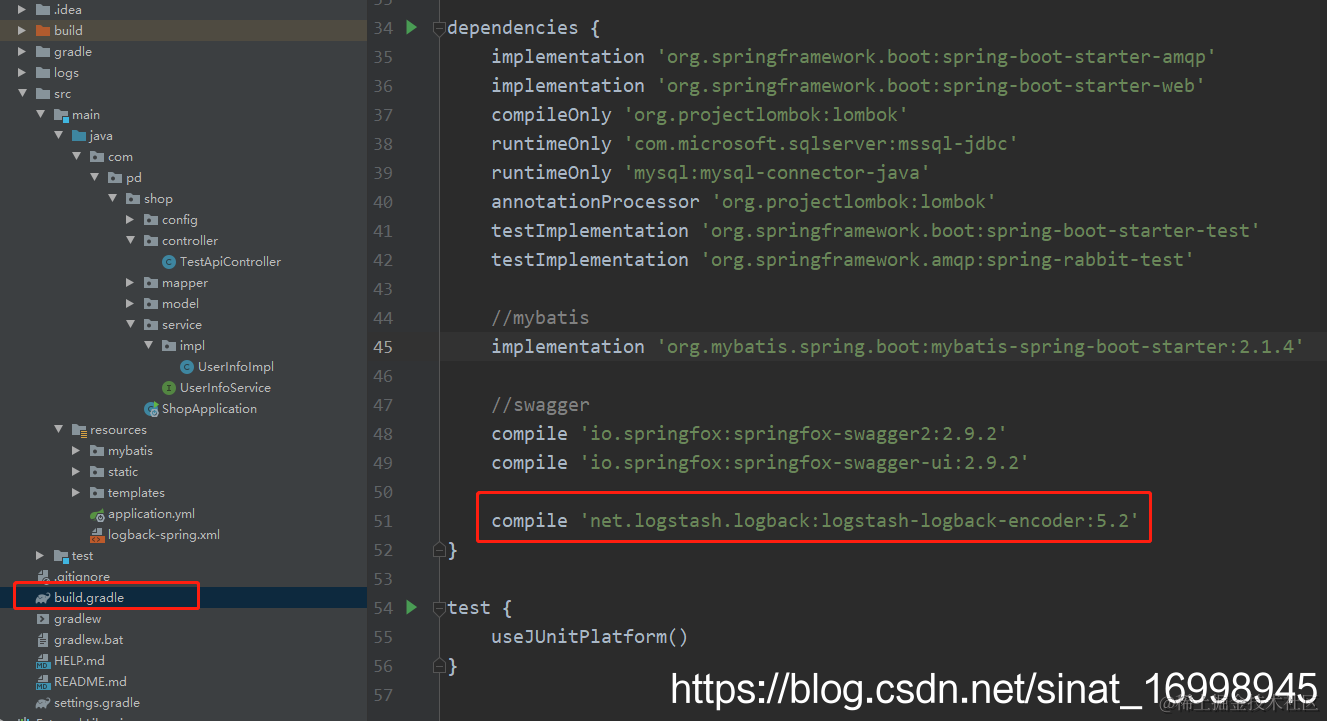Image resolution: width=1327 pixels, height=721 pixels.
Task: Select settings.gradle in project tree
Action: [97, 703]
